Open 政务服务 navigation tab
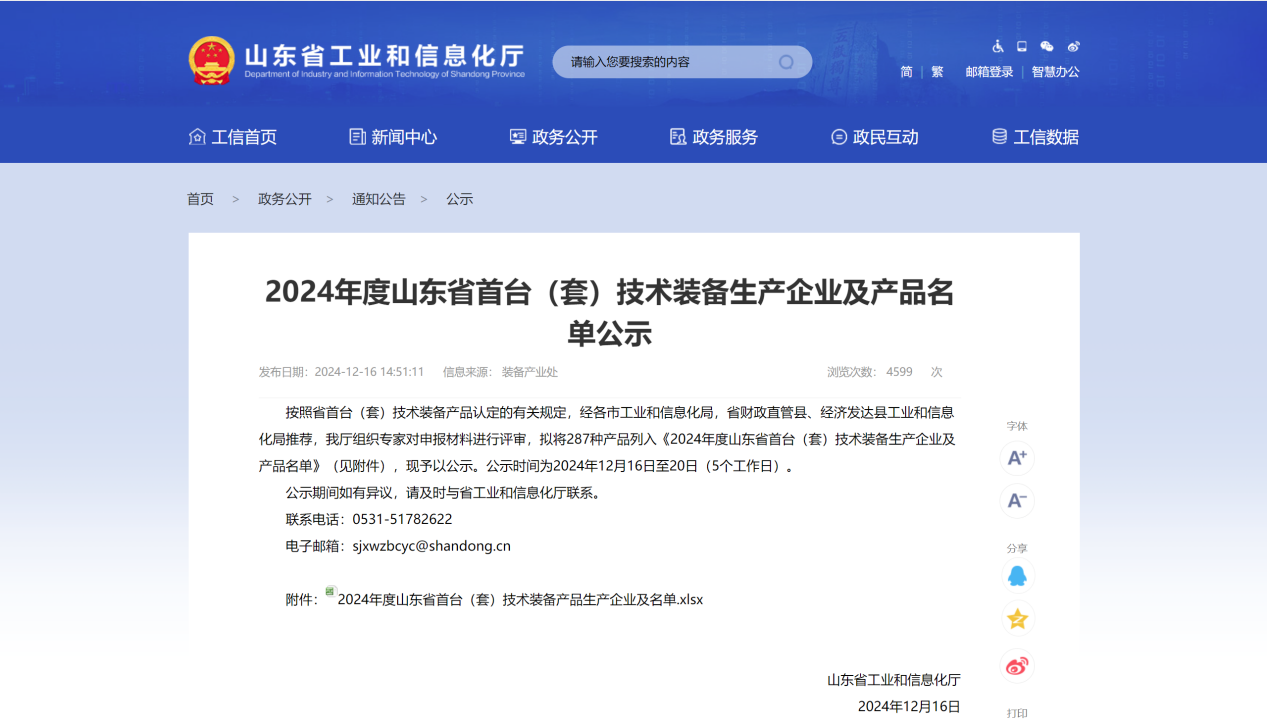1267x727 pixels. [714, 137]
